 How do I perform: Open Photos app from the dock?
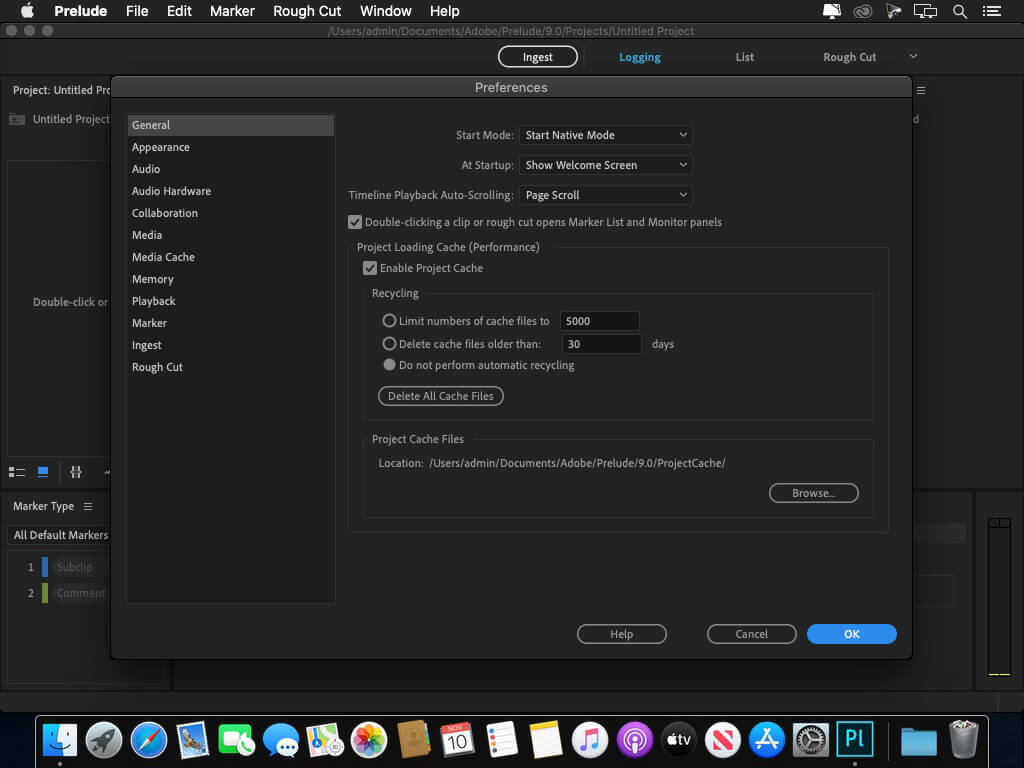pos(369,740)
